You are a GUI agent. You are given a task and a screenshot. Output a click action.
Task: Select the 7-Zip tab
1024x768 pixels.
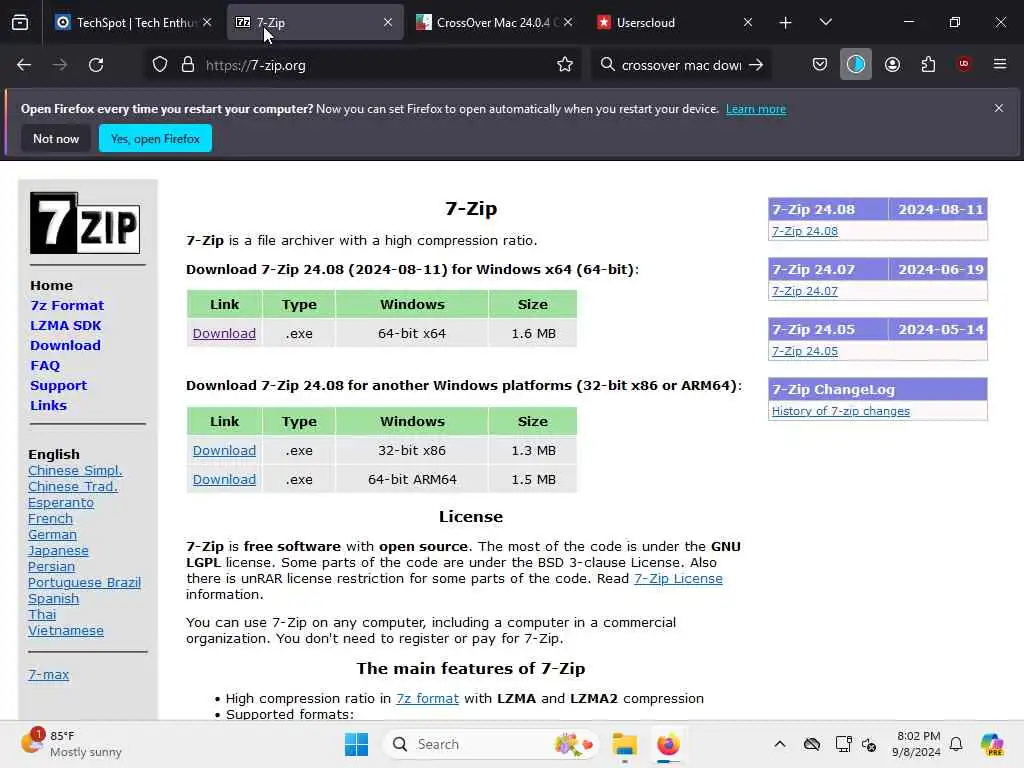point(315,22)
